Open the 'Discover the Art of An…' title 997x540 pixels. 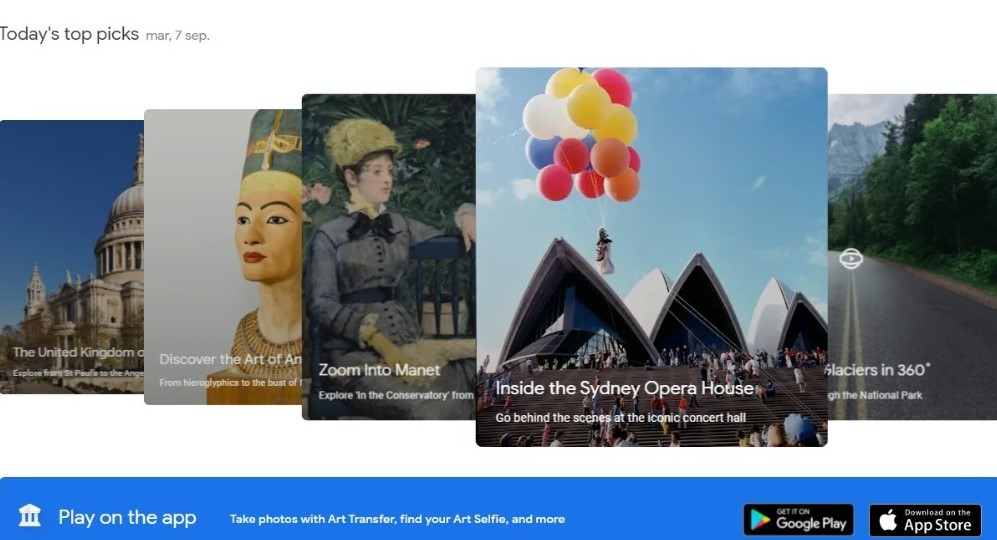click(x=230, y=359)
